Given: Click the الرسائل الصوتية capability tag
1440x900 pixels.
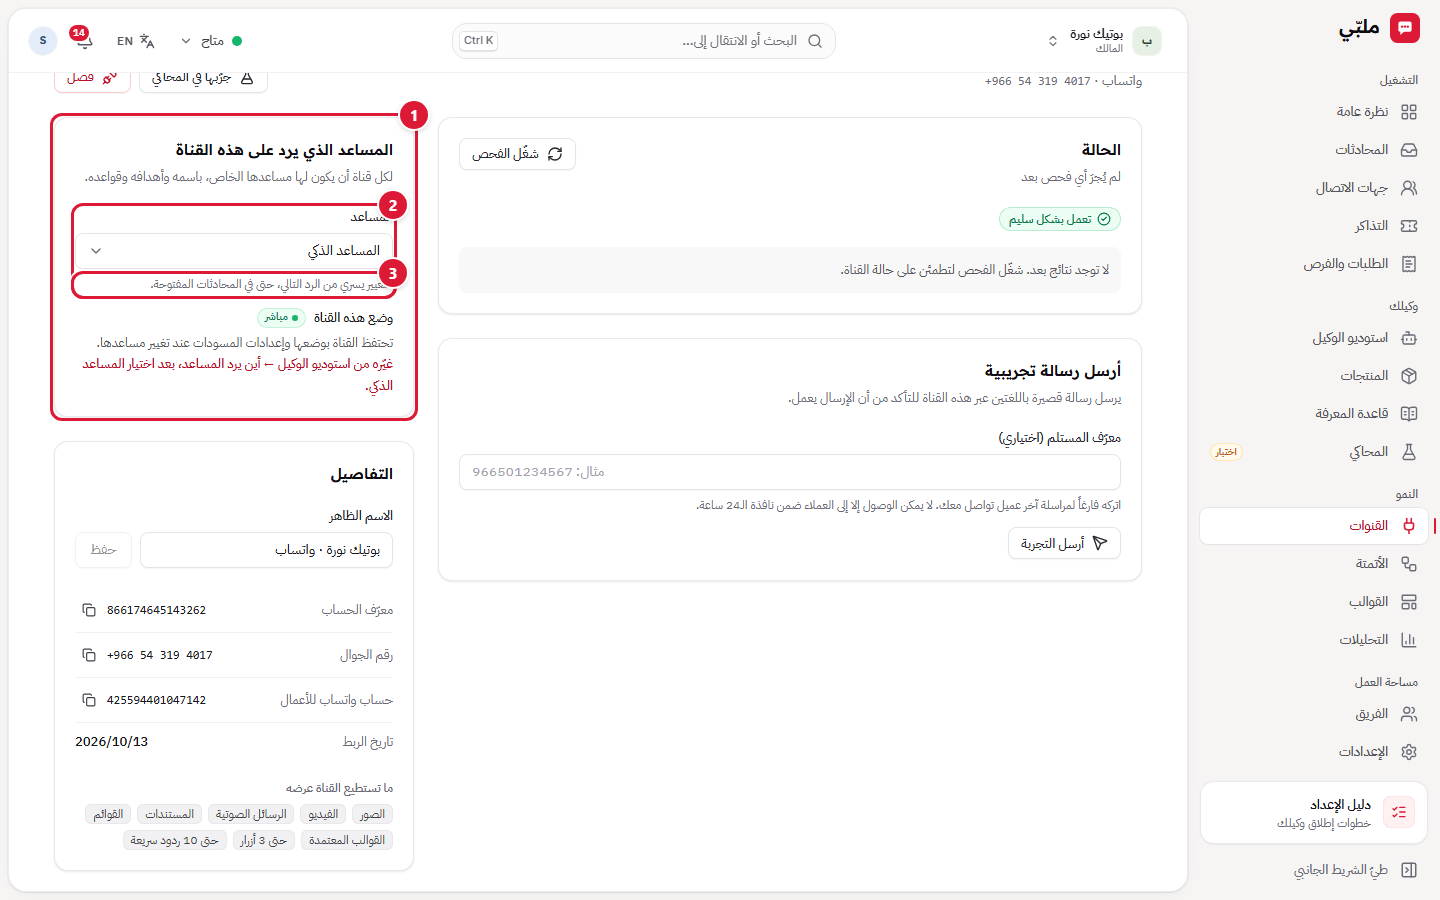Looking at the screenshot, I should click(251, 814).
